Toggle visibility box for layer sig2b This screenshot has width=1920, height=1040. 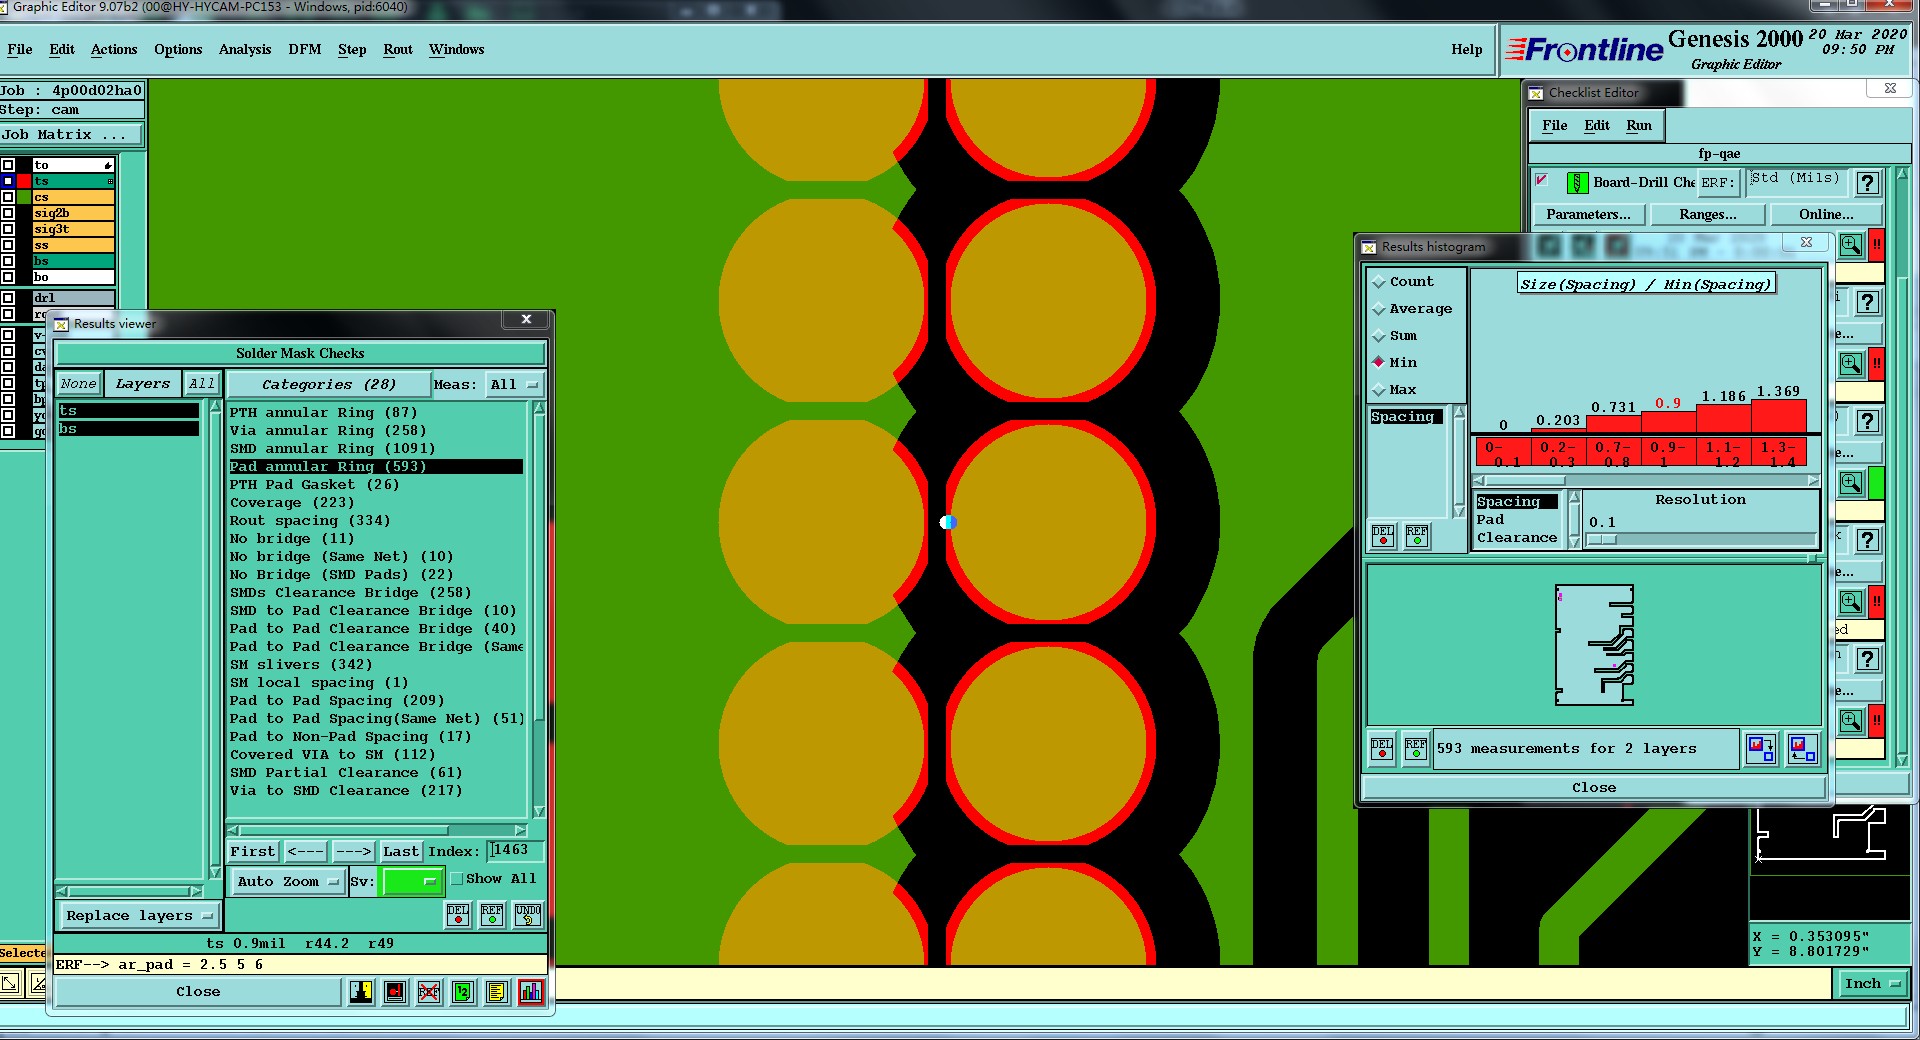click(8, 213)
